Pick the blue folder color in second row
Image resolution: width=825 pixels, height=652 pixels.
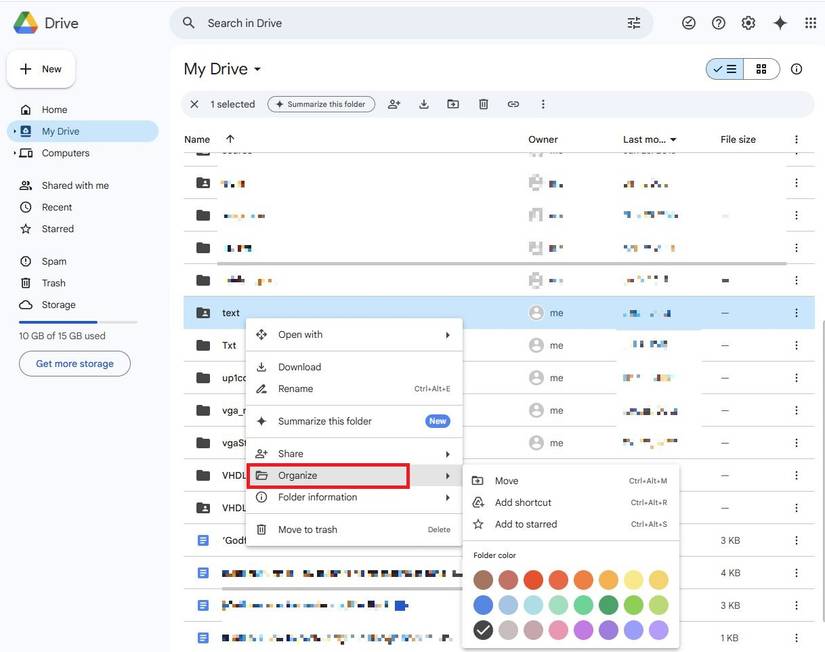tap(483, 605)
